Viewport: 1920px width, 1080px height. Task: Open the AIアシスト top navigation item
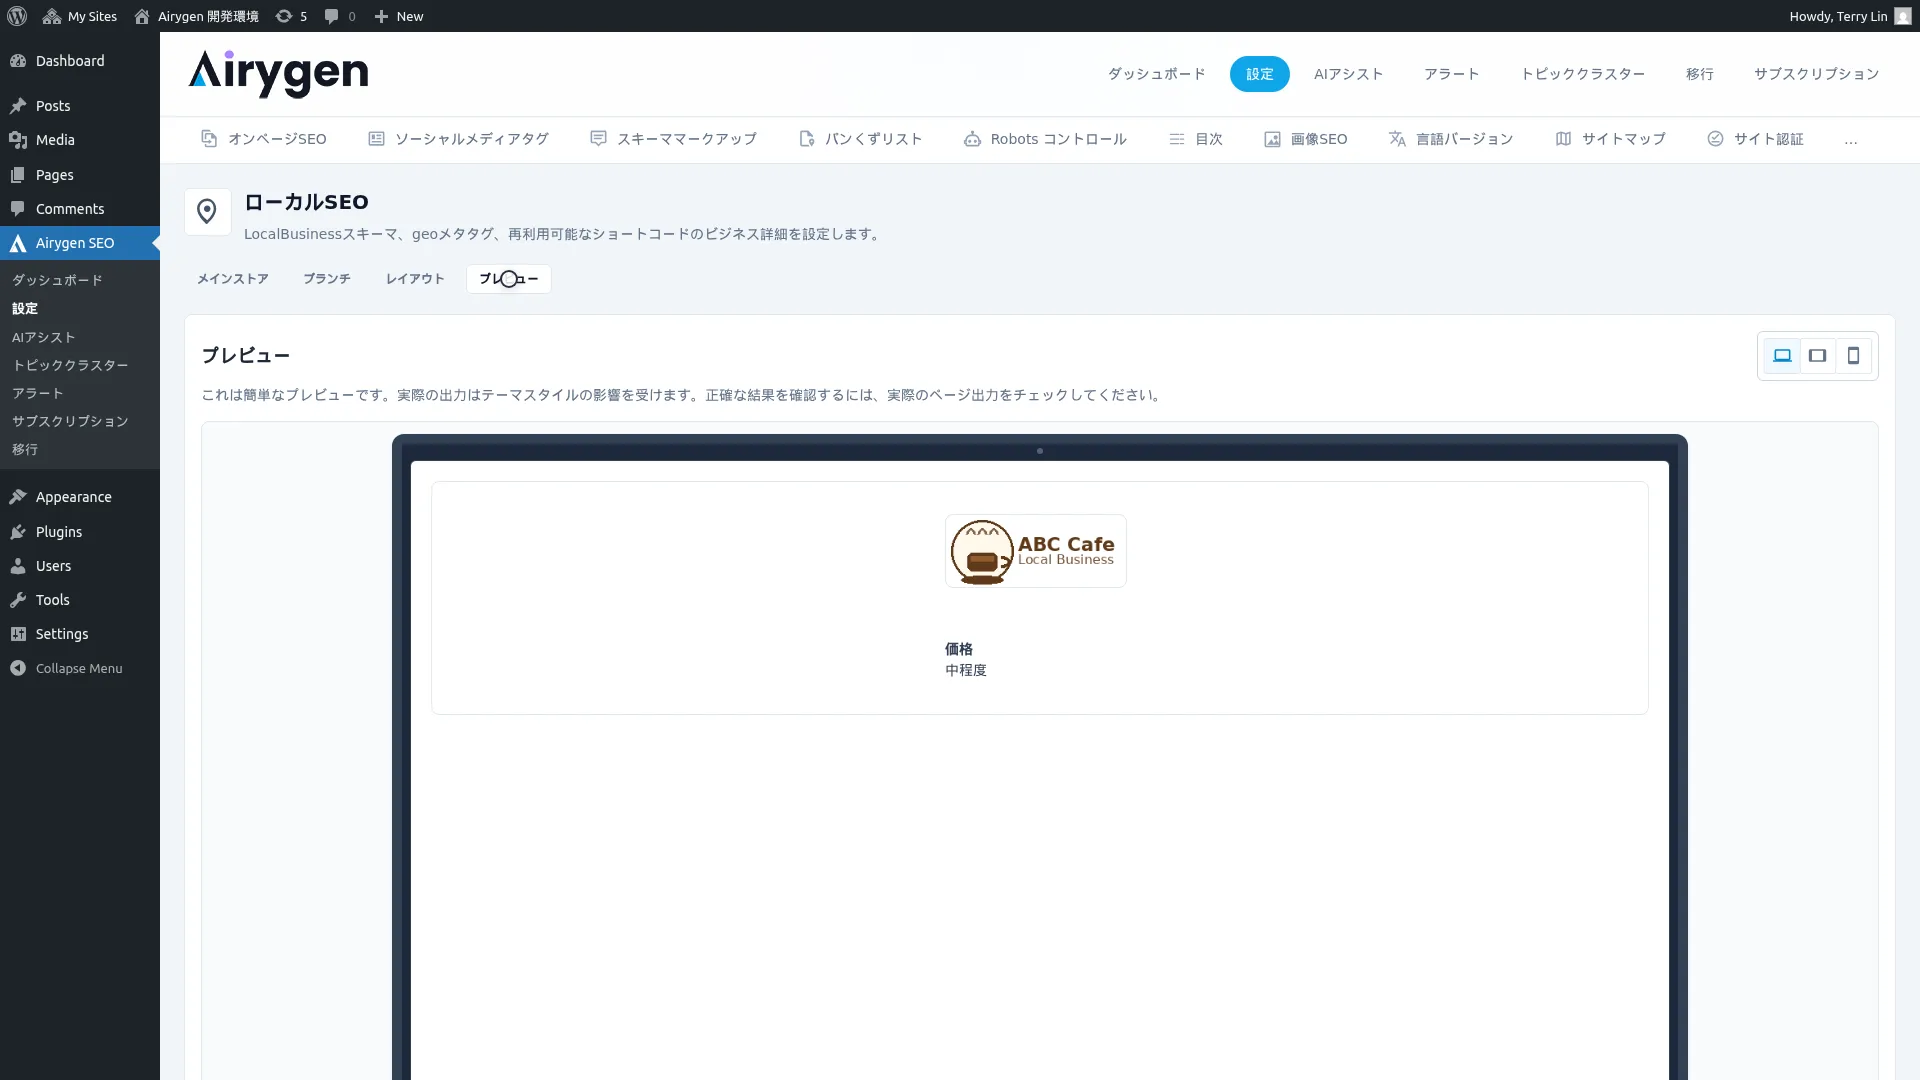tap(1348, 74)
